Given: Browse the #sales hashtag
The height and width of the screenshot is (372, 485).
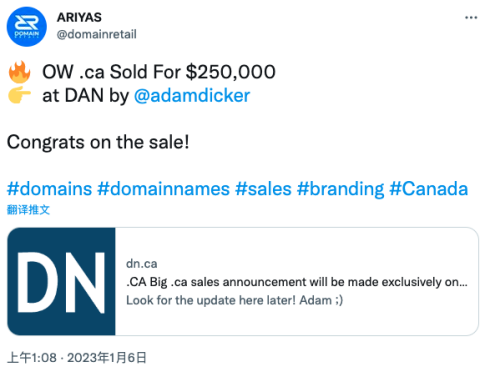Looking at the screenshot, I should [263, 189].
